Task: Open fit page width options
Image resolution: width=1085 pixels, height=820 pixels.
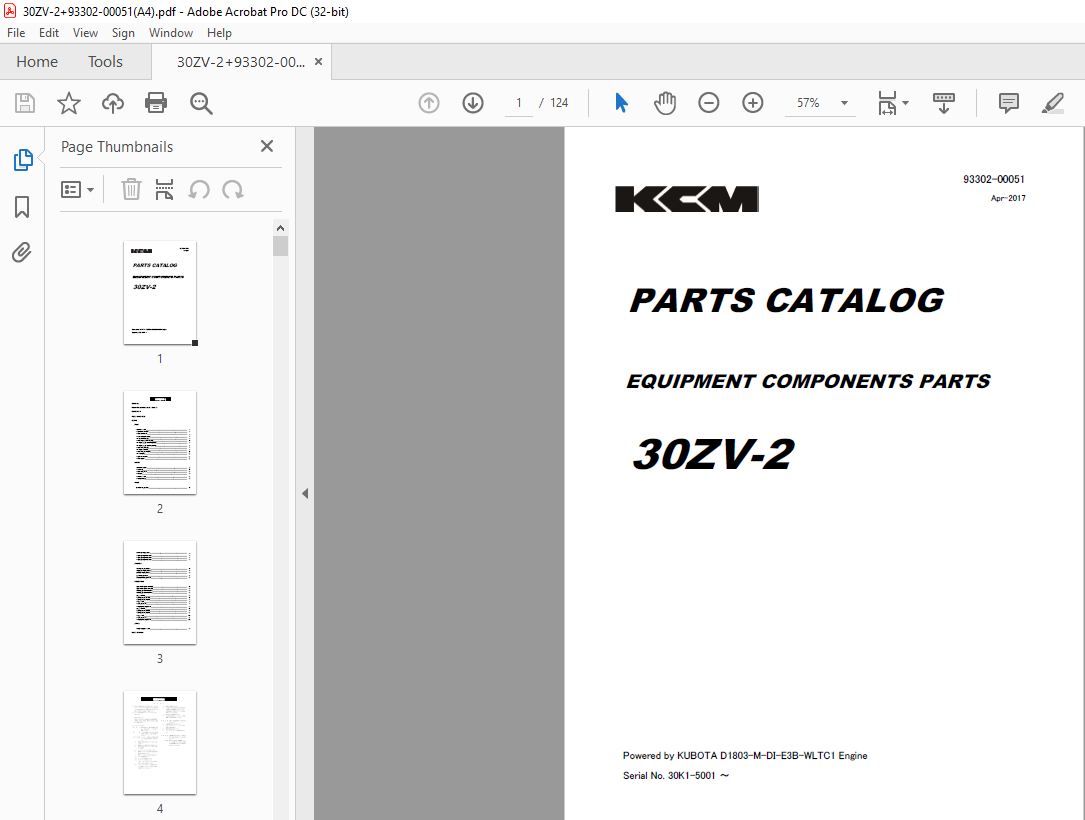Action: tap(893, 103)
